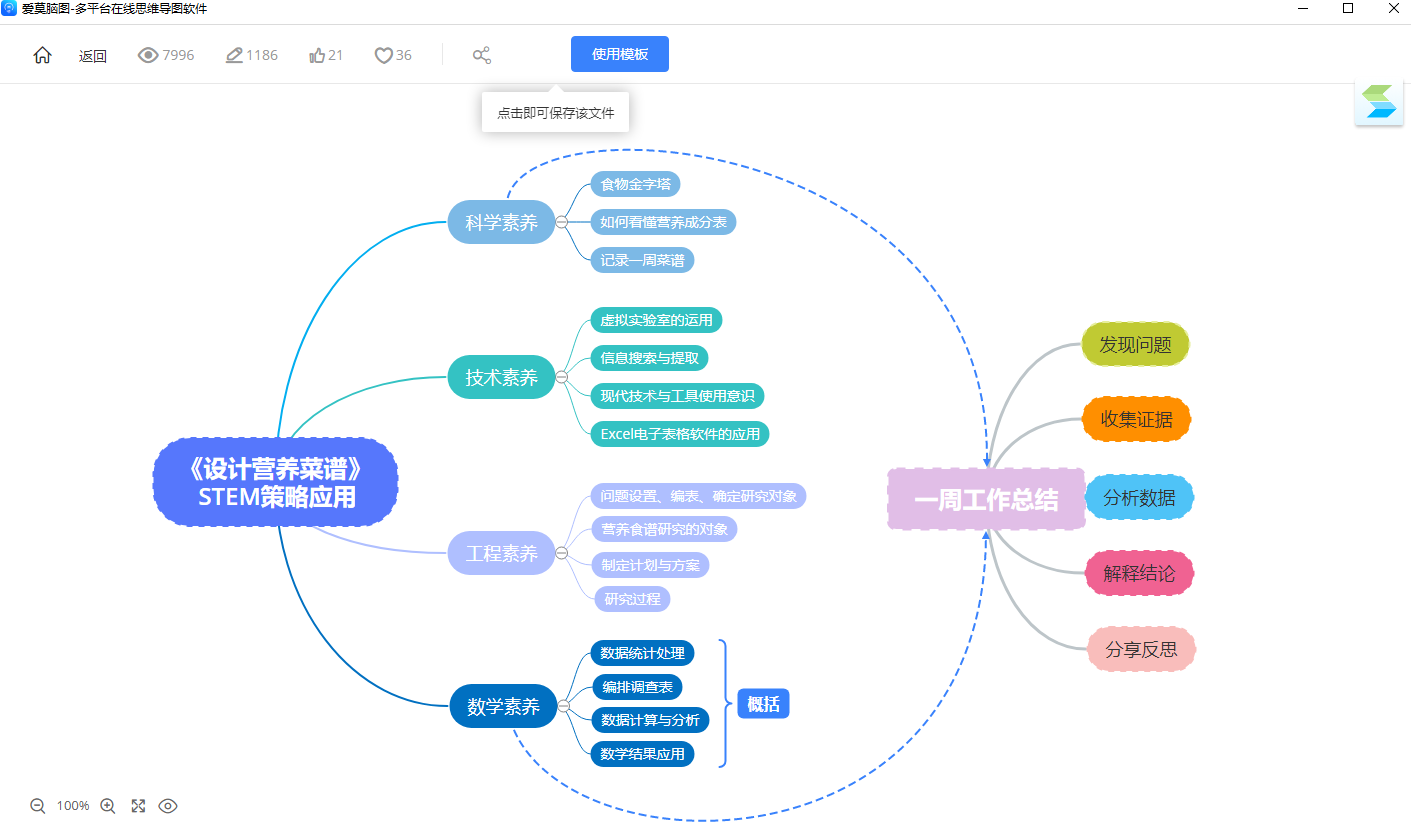
Task: Select the 工程素养 node
Action: coord(501,553)
